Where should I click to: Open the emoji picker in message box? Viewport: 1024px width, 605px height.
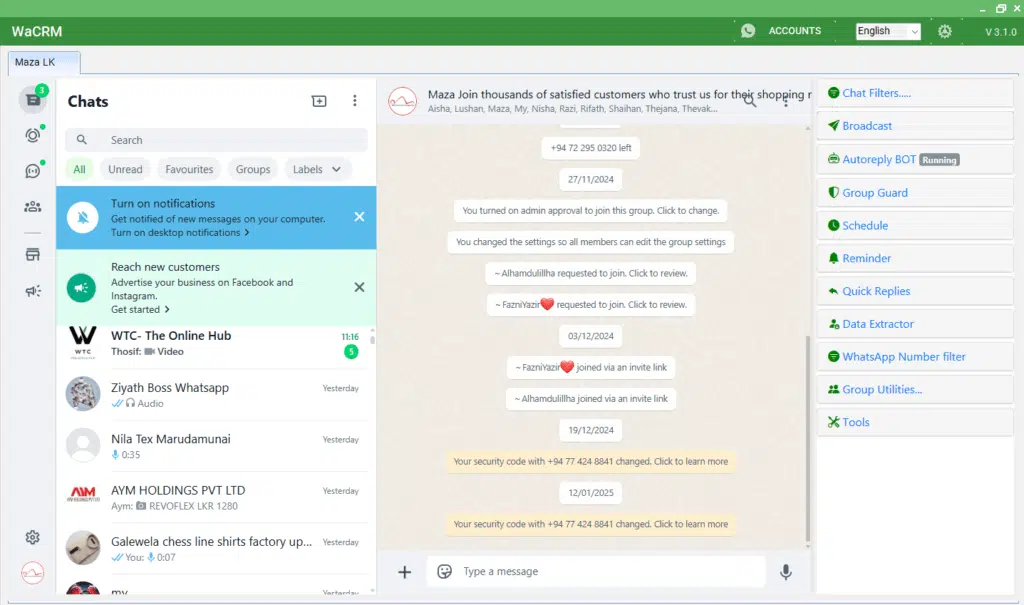(445, 572)
